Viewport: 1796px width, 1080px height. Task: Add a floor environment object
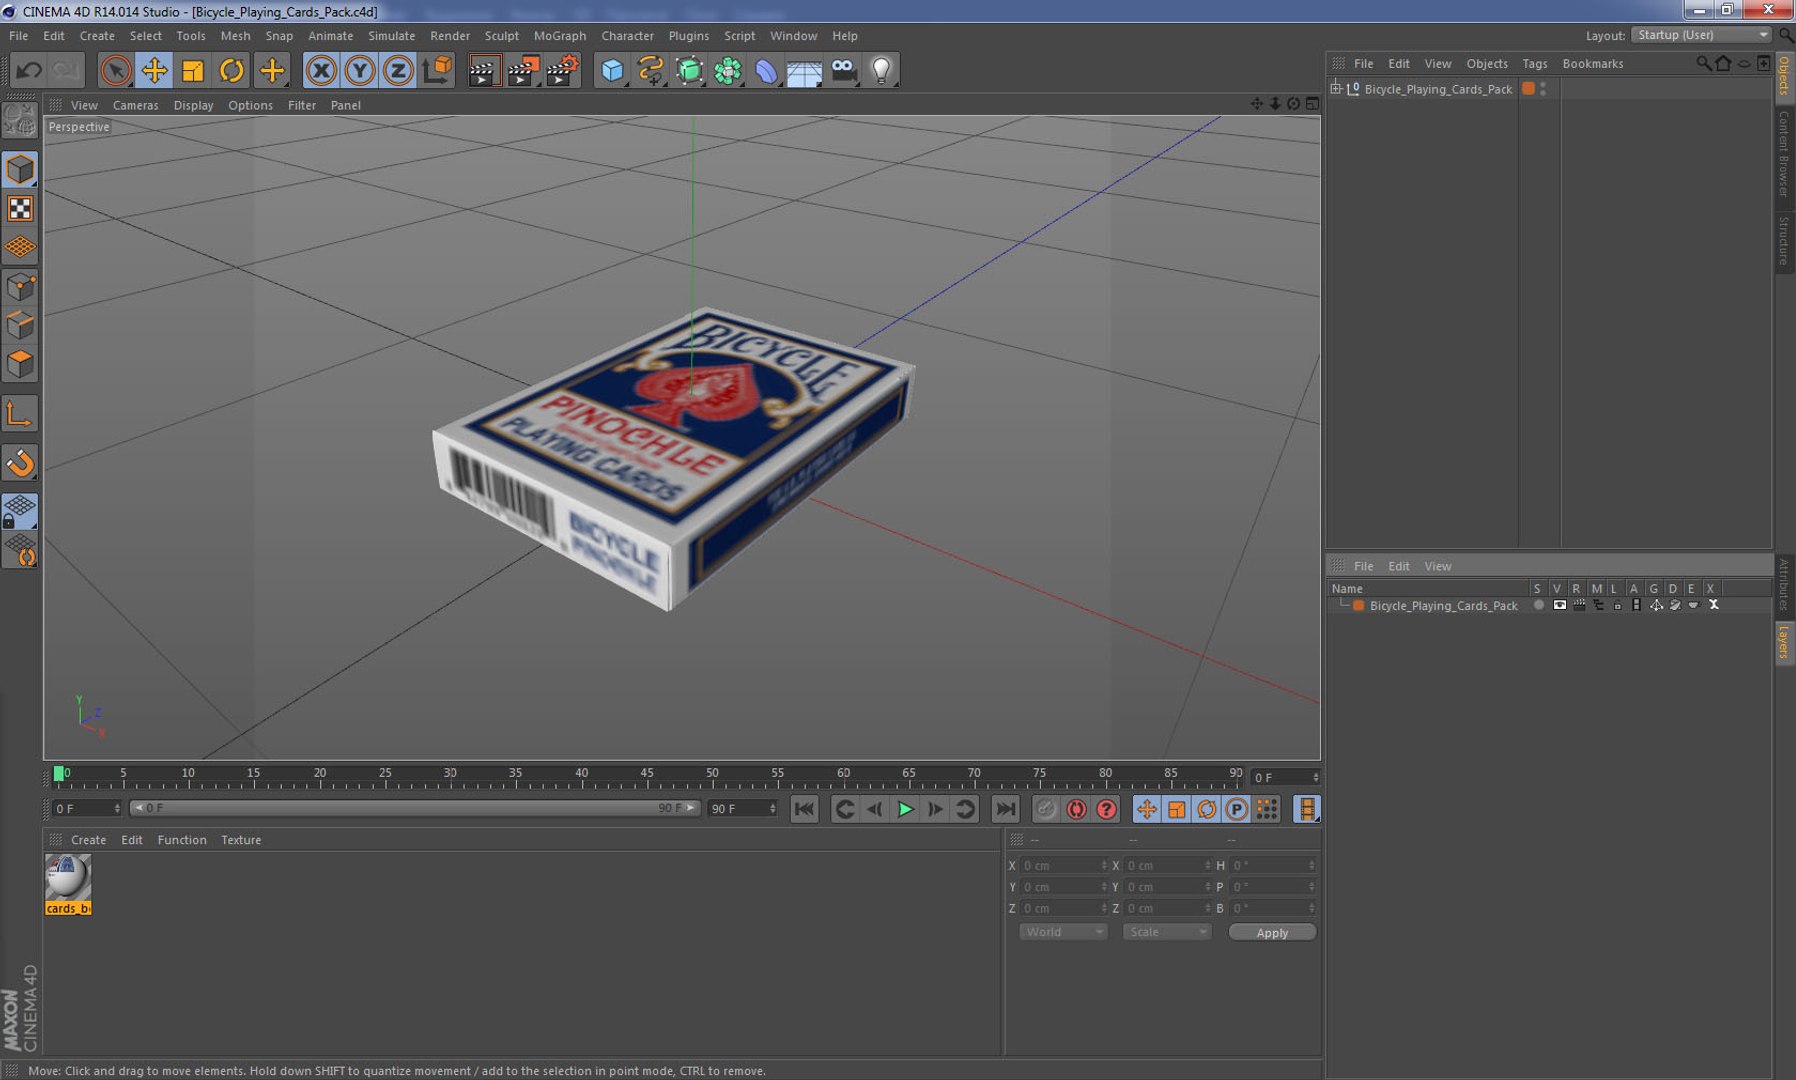(804, 70)
